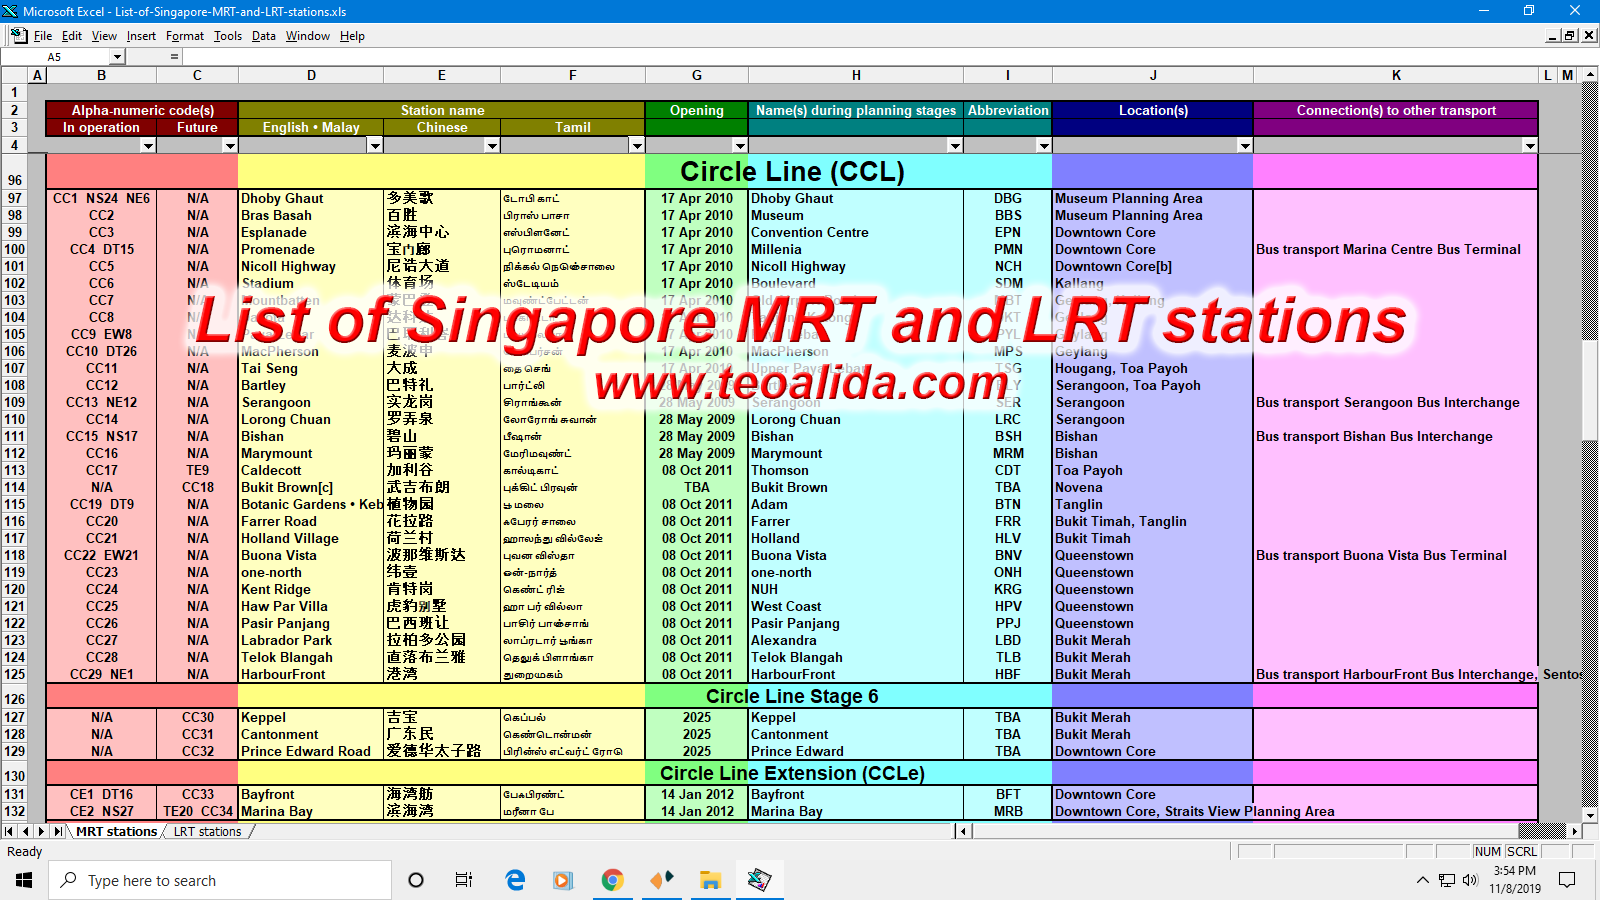This screenshot has height=900, width=1600.
Task: Launch Google Chrome from the taskbar
Action: (612, 880)
